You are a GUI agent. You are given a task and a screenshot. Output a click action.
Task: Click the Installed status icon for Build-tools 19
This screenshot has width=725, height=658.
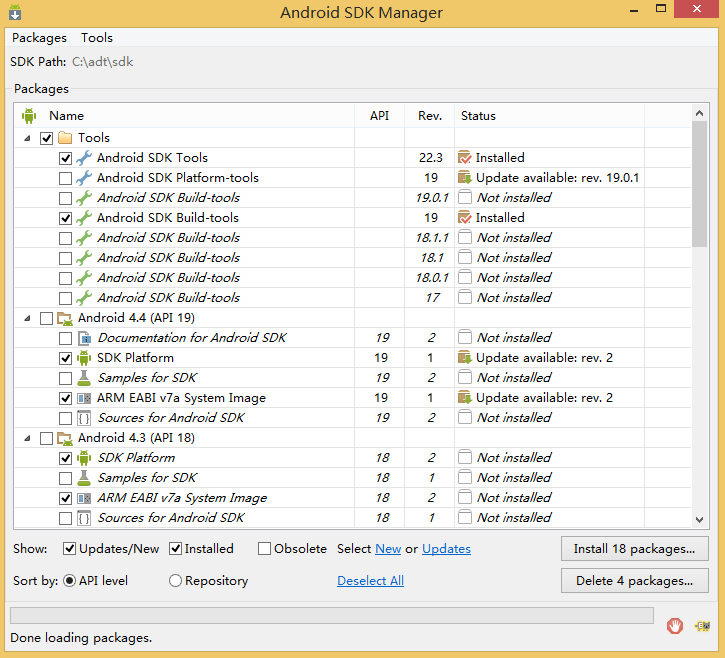(464, 218)
